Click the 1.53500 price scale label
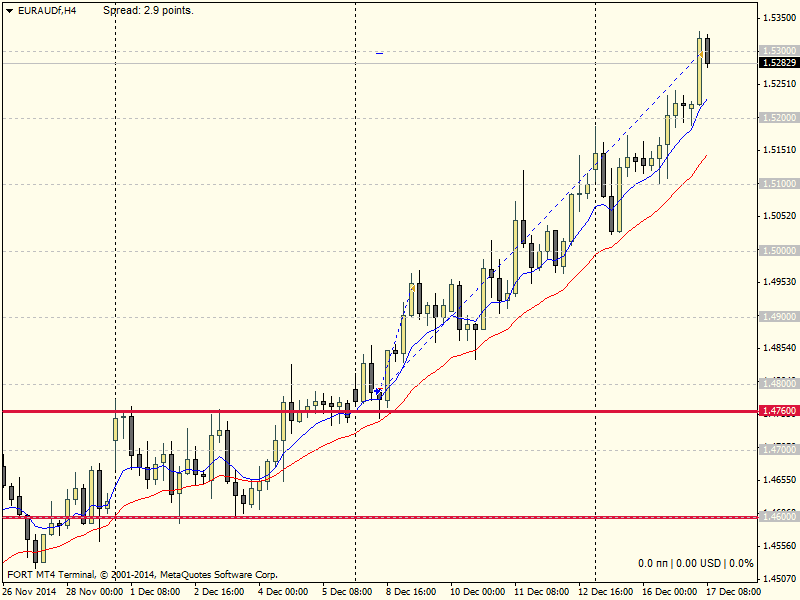800x600 pixels. coord(779,18)
